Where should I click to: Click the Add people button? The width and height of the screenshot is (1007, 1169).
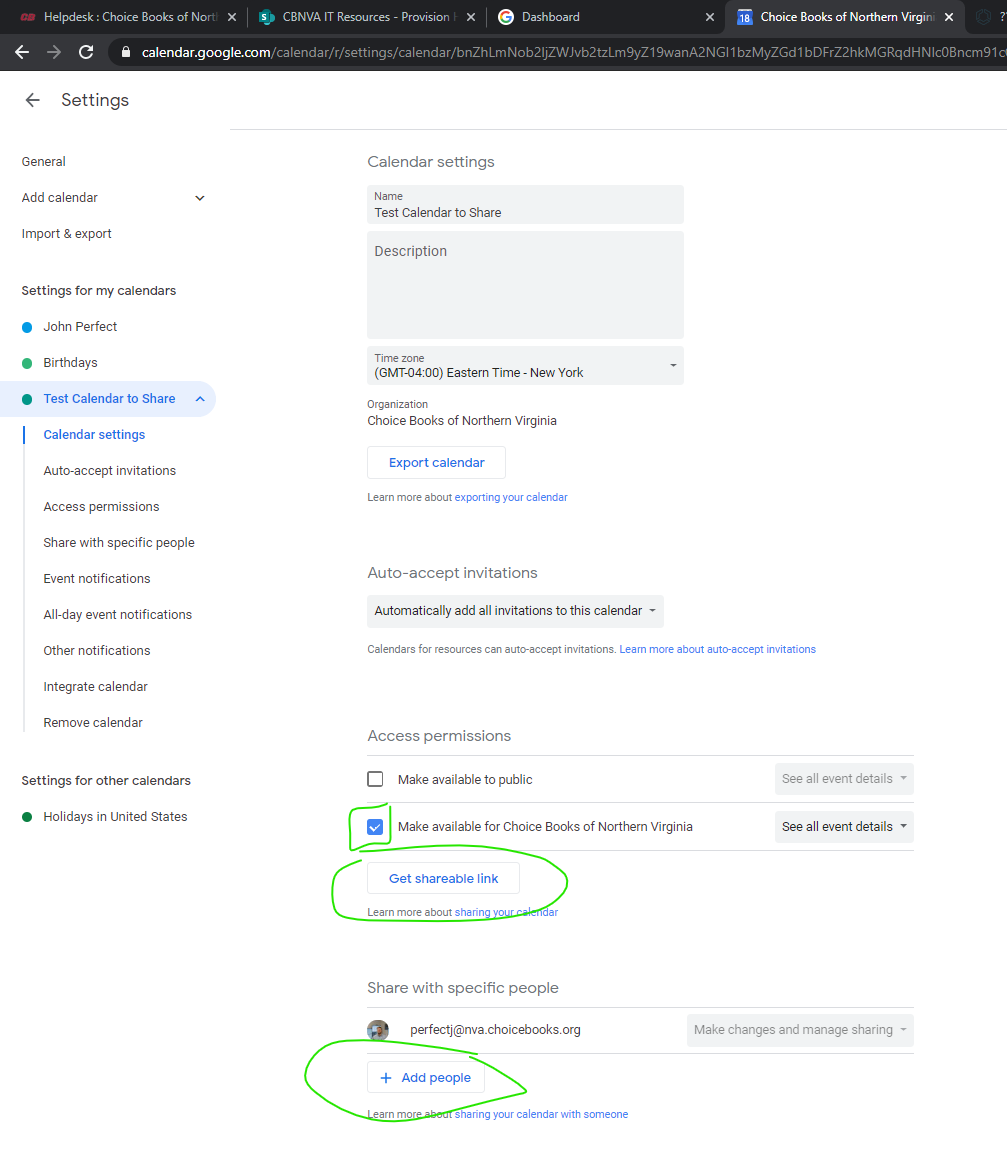(426, 1078)
